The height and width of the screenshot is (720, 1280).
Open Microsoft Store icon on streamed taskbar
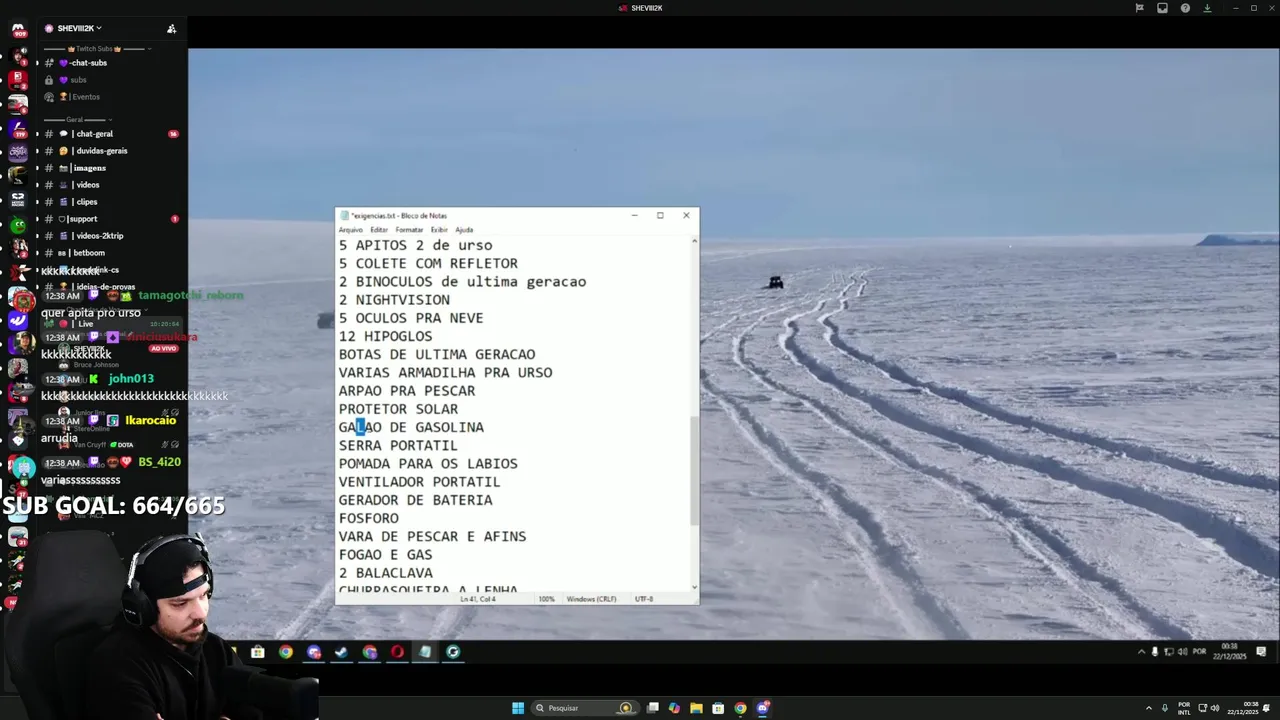[258, 652]
